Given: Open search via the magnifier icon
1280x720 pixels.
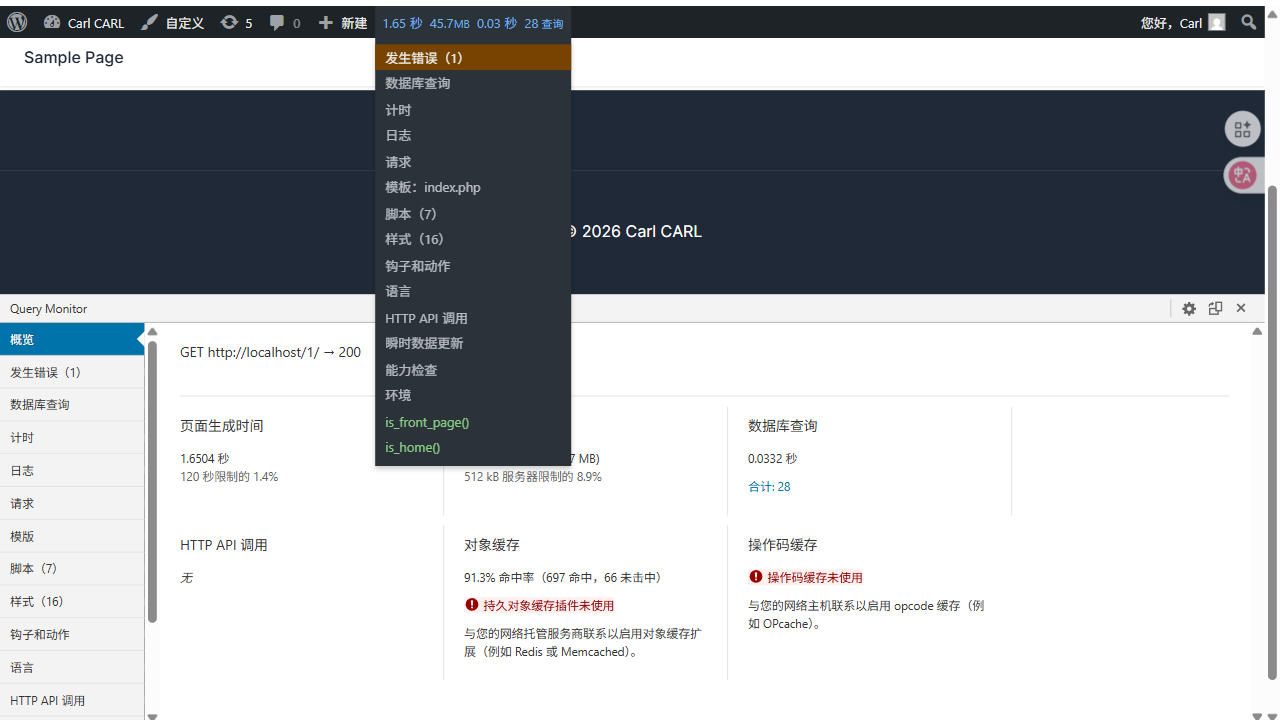Looking at the screenshot, I should click(1248, 22).
